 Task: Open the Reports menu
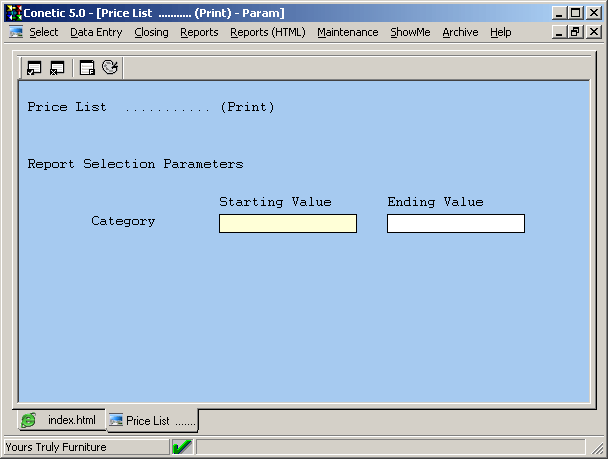pyautogui.click(x=199, y=32)
